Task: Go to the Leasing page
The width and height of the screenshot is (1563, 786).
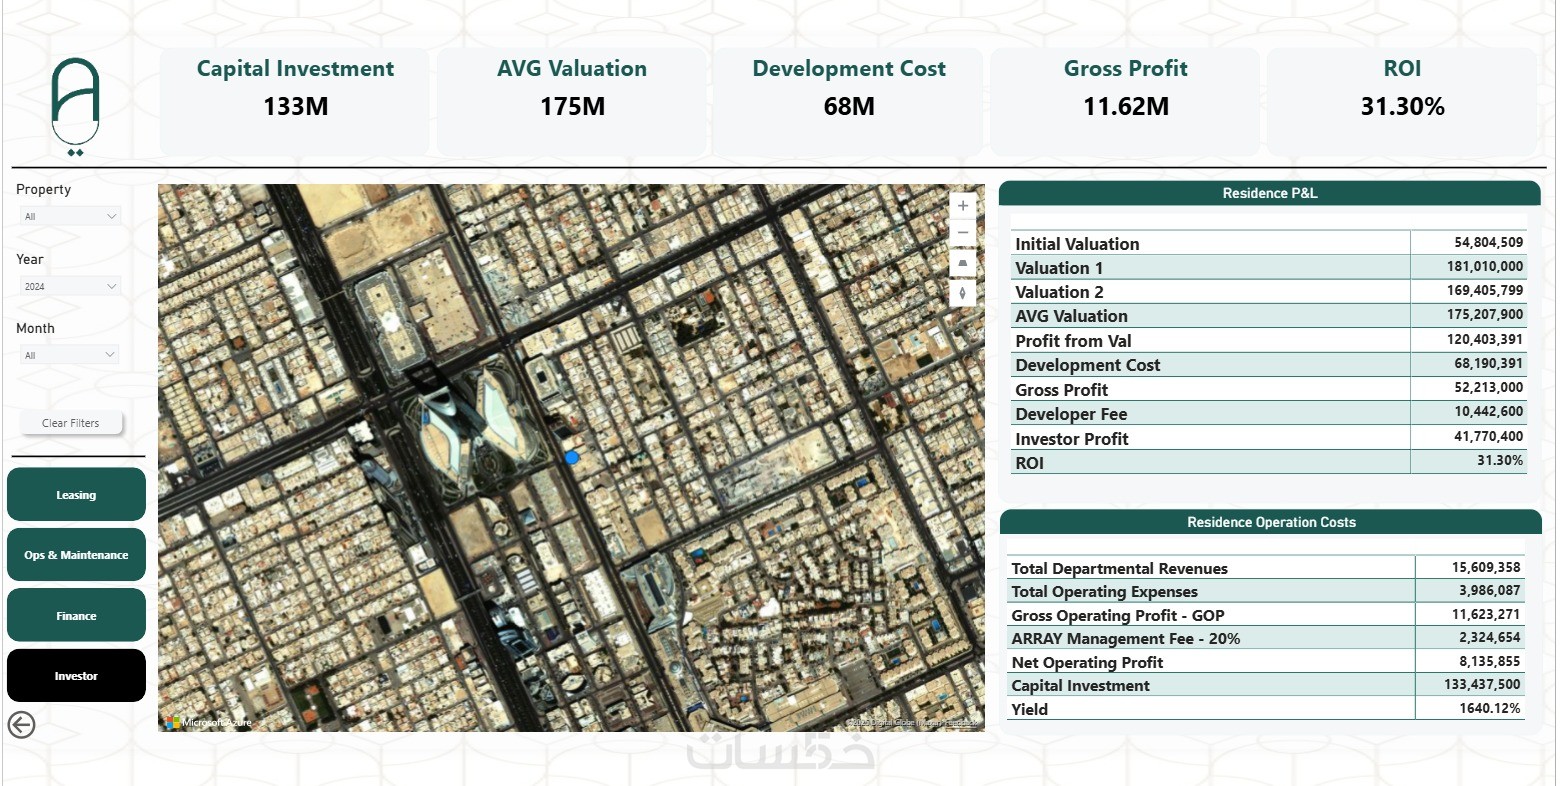Action: 76,495
